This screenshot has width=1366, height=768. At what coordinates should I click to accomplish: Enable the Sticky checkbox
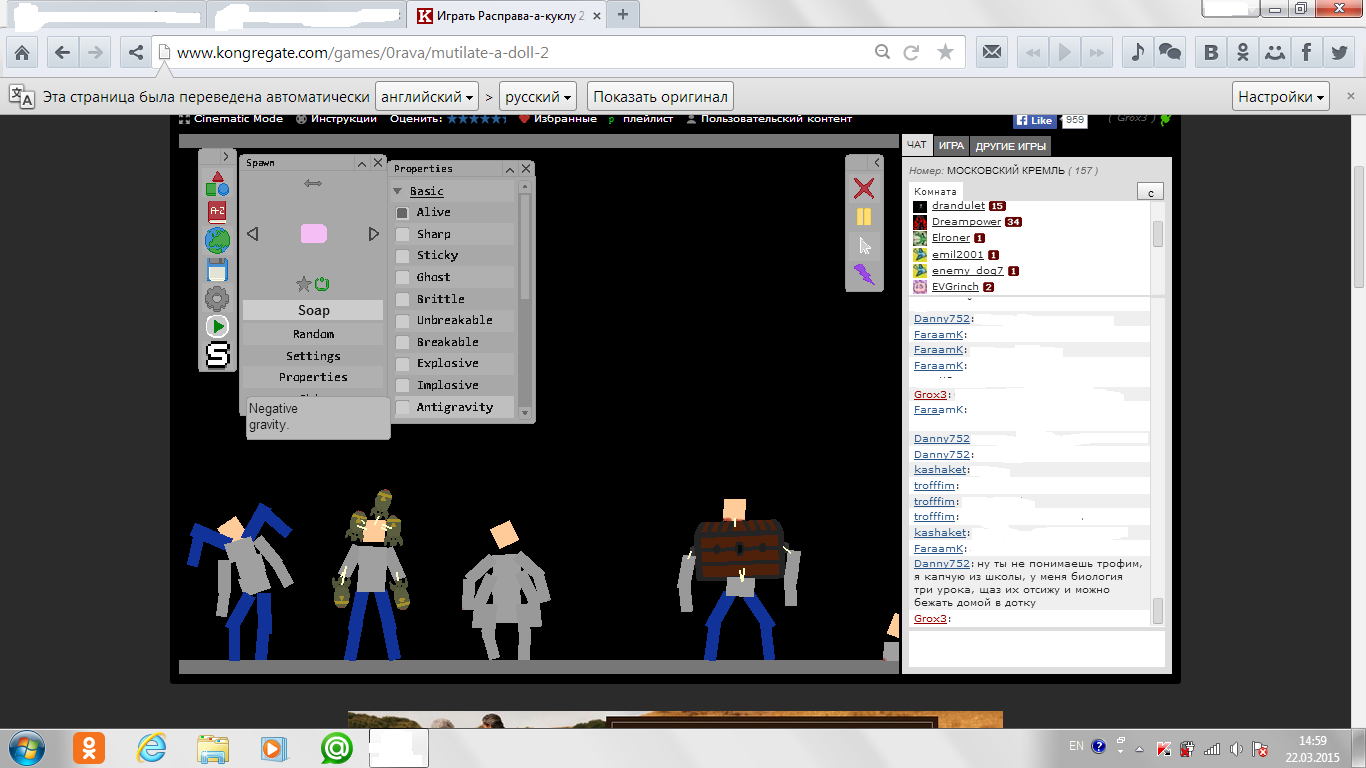(x=402, y=256)
